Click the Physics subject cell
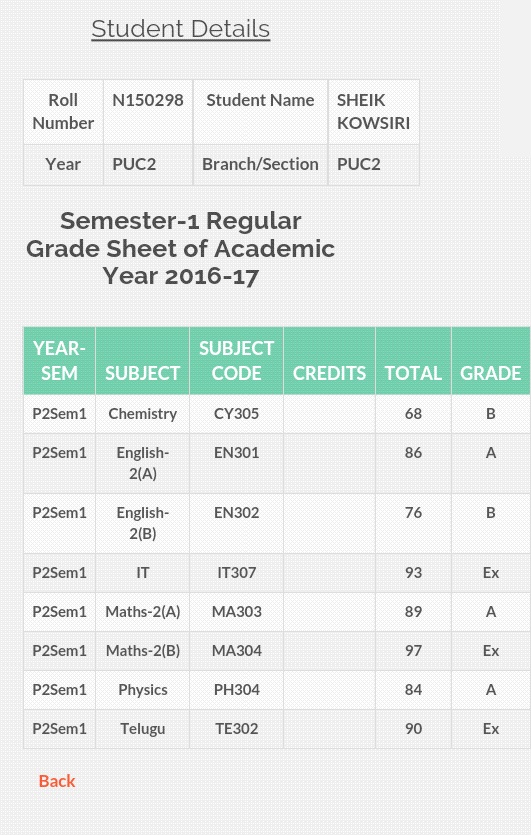The height and width of the screenshot is (835, 531). click(x=142, y=690)
